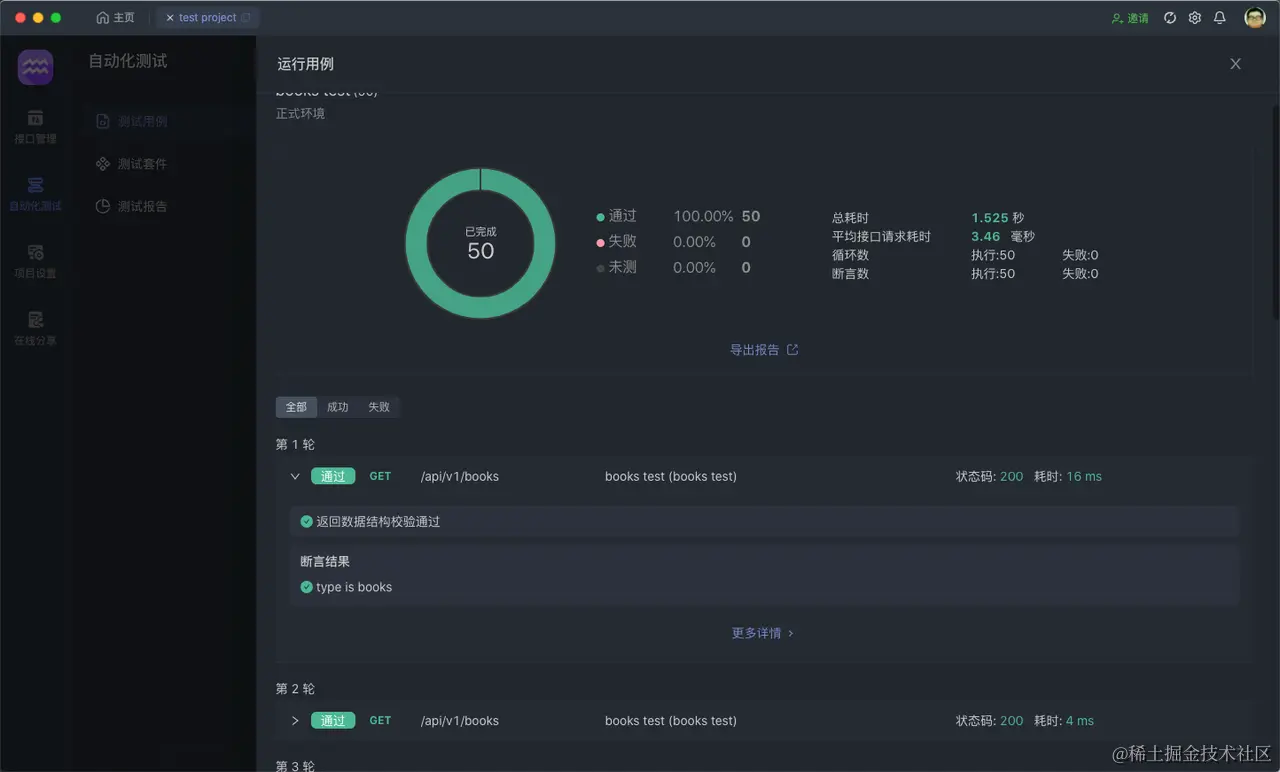Collapse the round 1 books test case
Screen dimensions: 1280x772
[x=295, y=476]
